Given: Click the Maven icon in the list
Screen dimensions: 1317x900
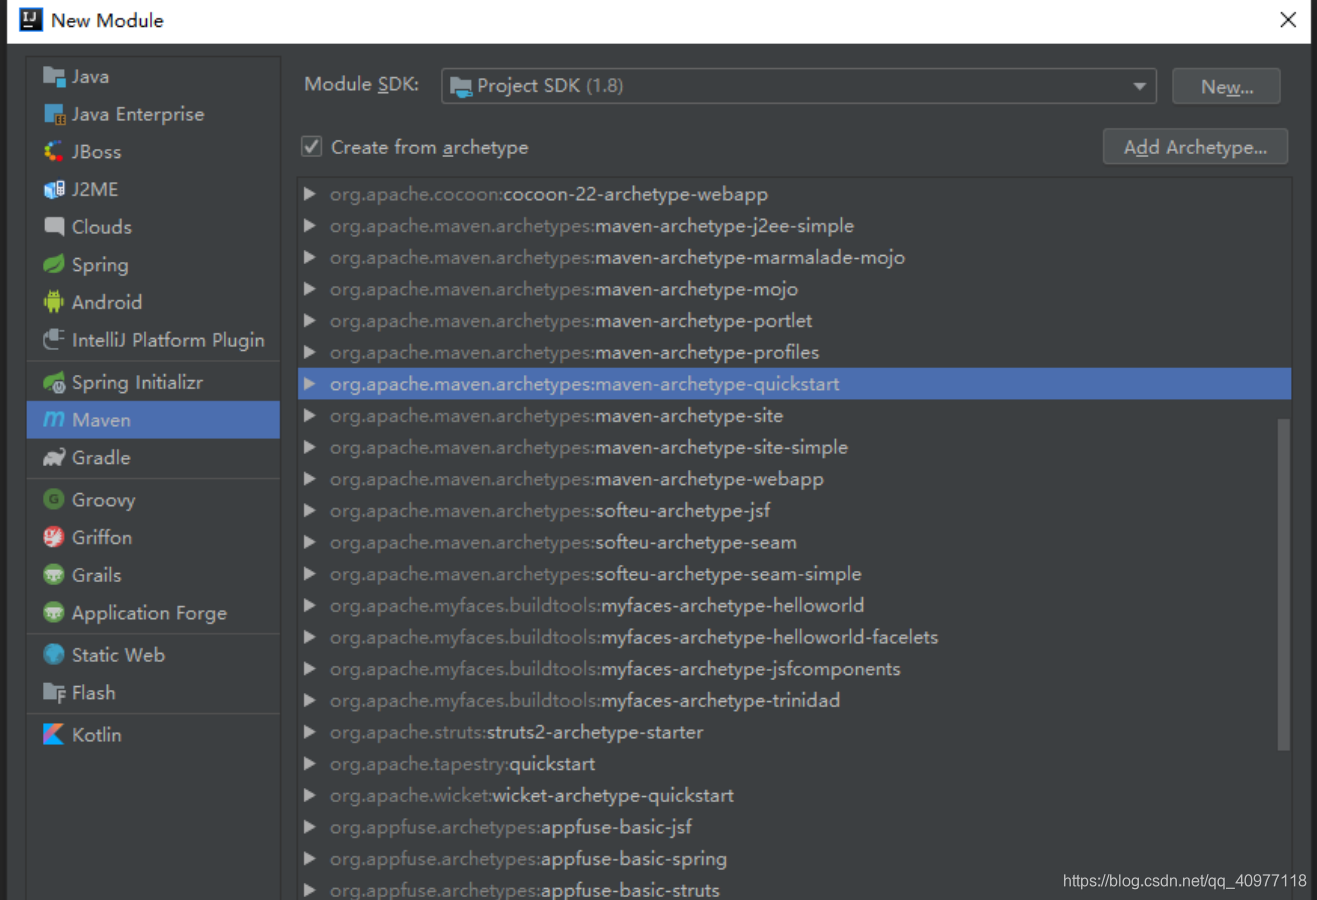Looking at the screenshot, I should (x=54, y=420).
